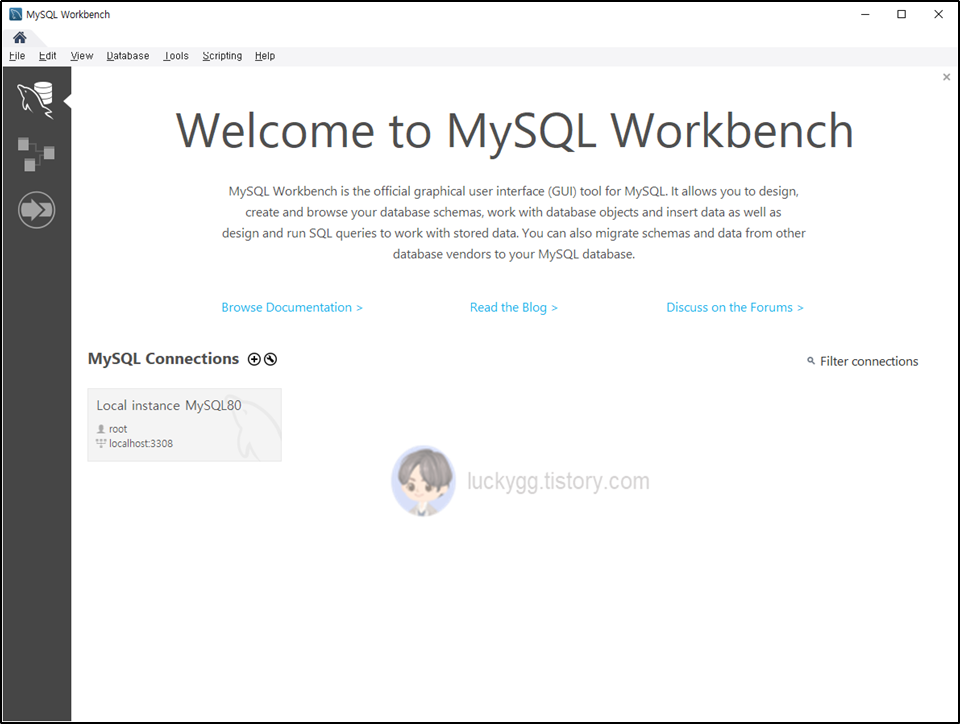Screen dimensions: 960x724
Task: Click Browse Documentation link
Action: pyautogui.click(x=292, y=307)
